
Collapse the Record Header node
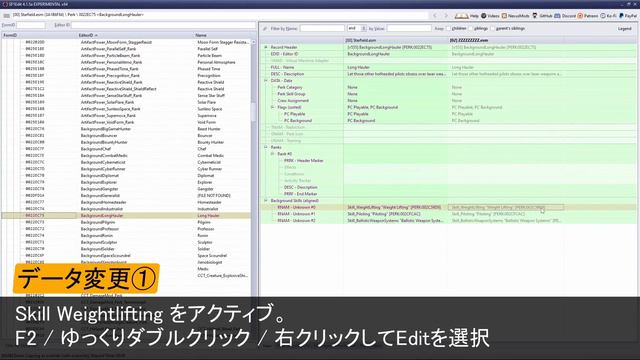coord(266,47)
